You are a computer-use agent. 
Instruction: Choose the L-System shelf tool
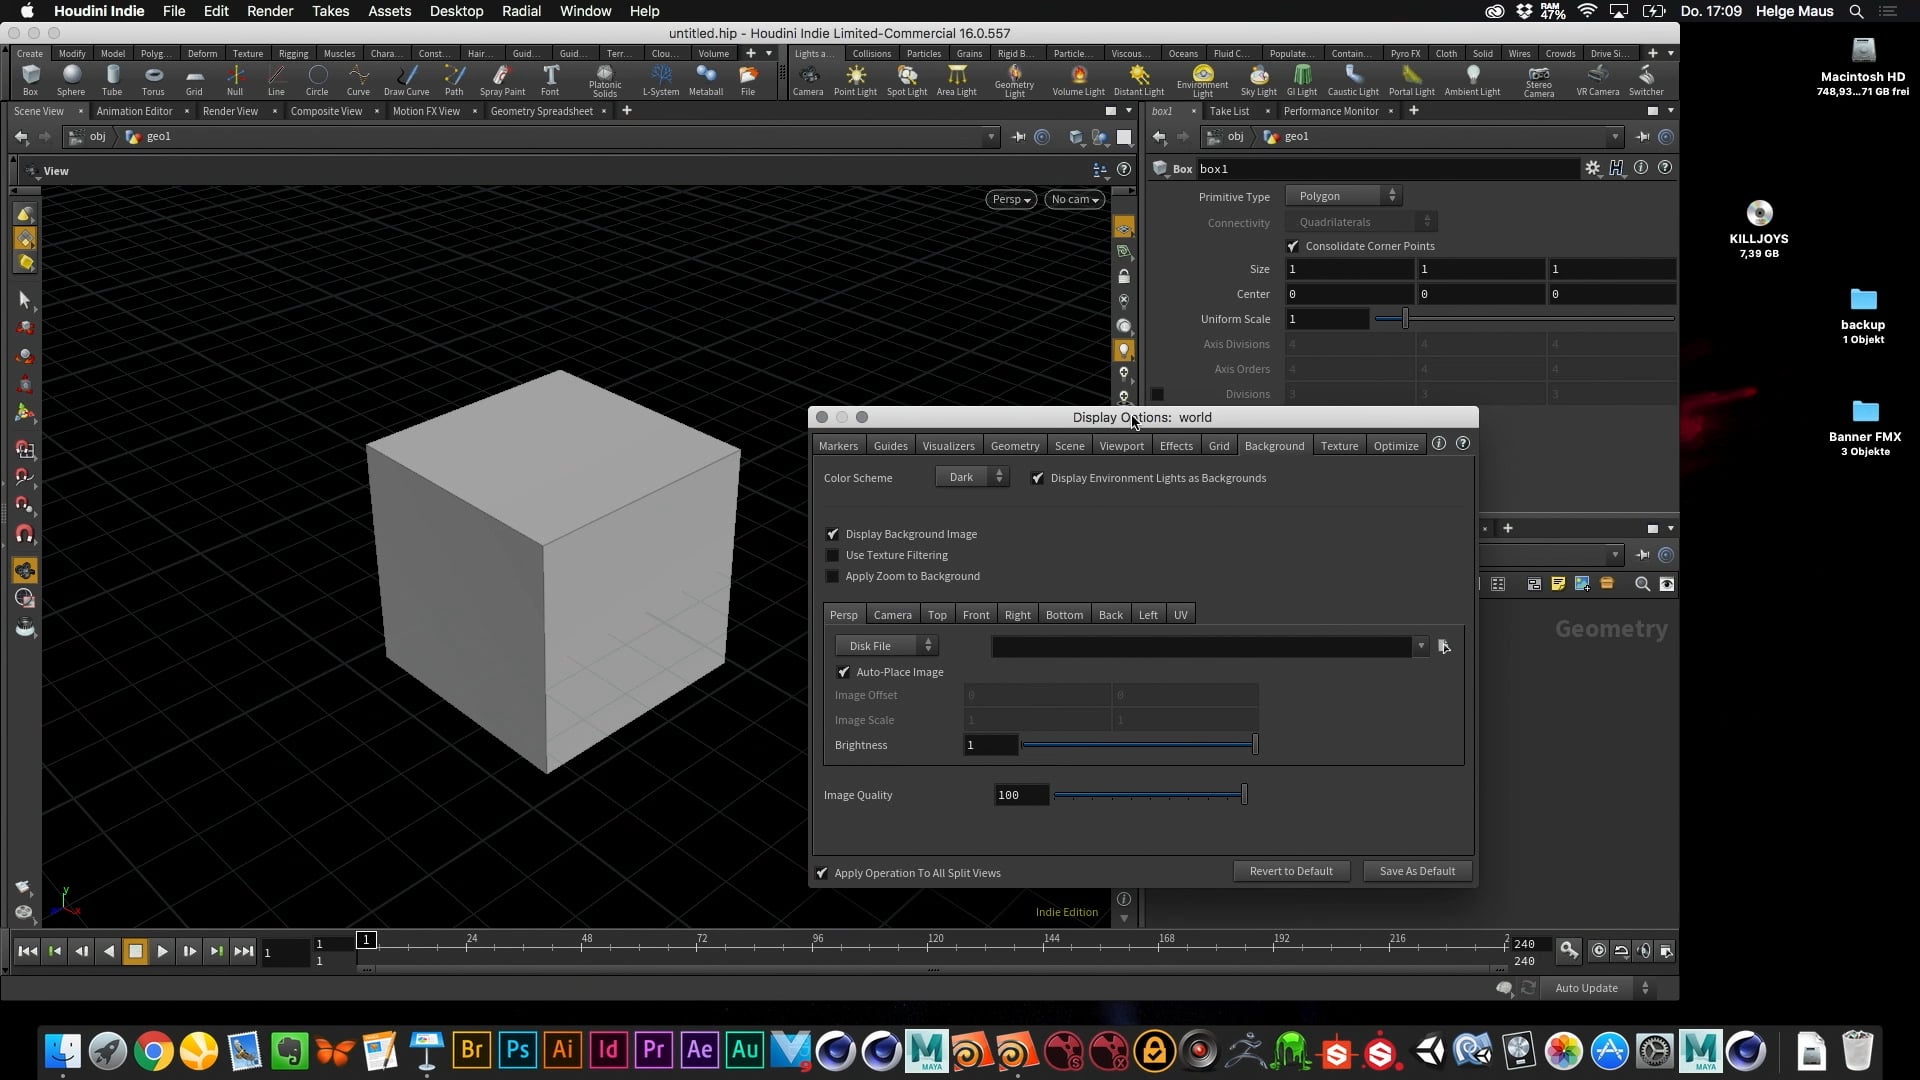[660, 80]
